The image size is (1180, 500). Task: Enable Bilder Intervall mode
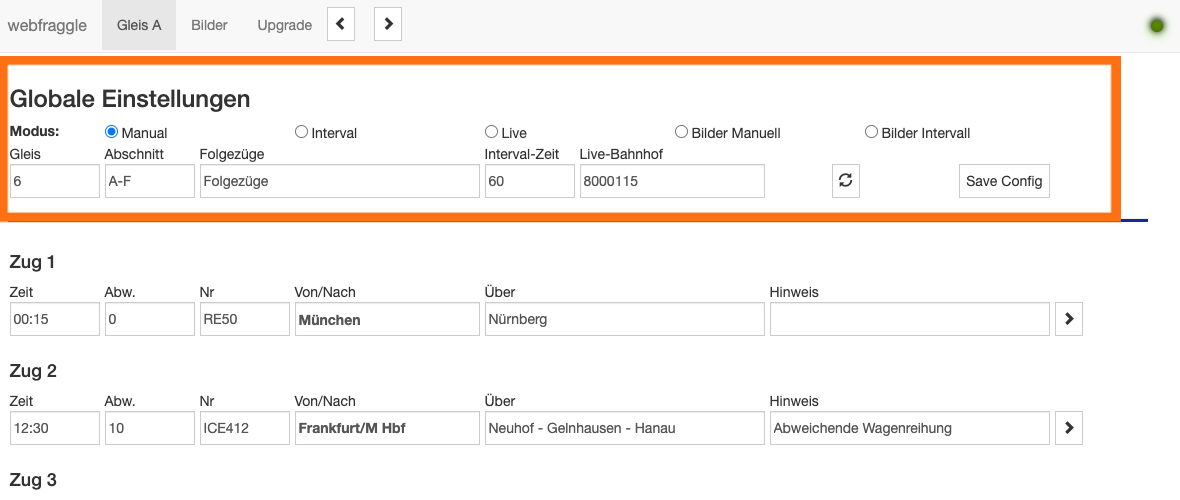[871, 132]
